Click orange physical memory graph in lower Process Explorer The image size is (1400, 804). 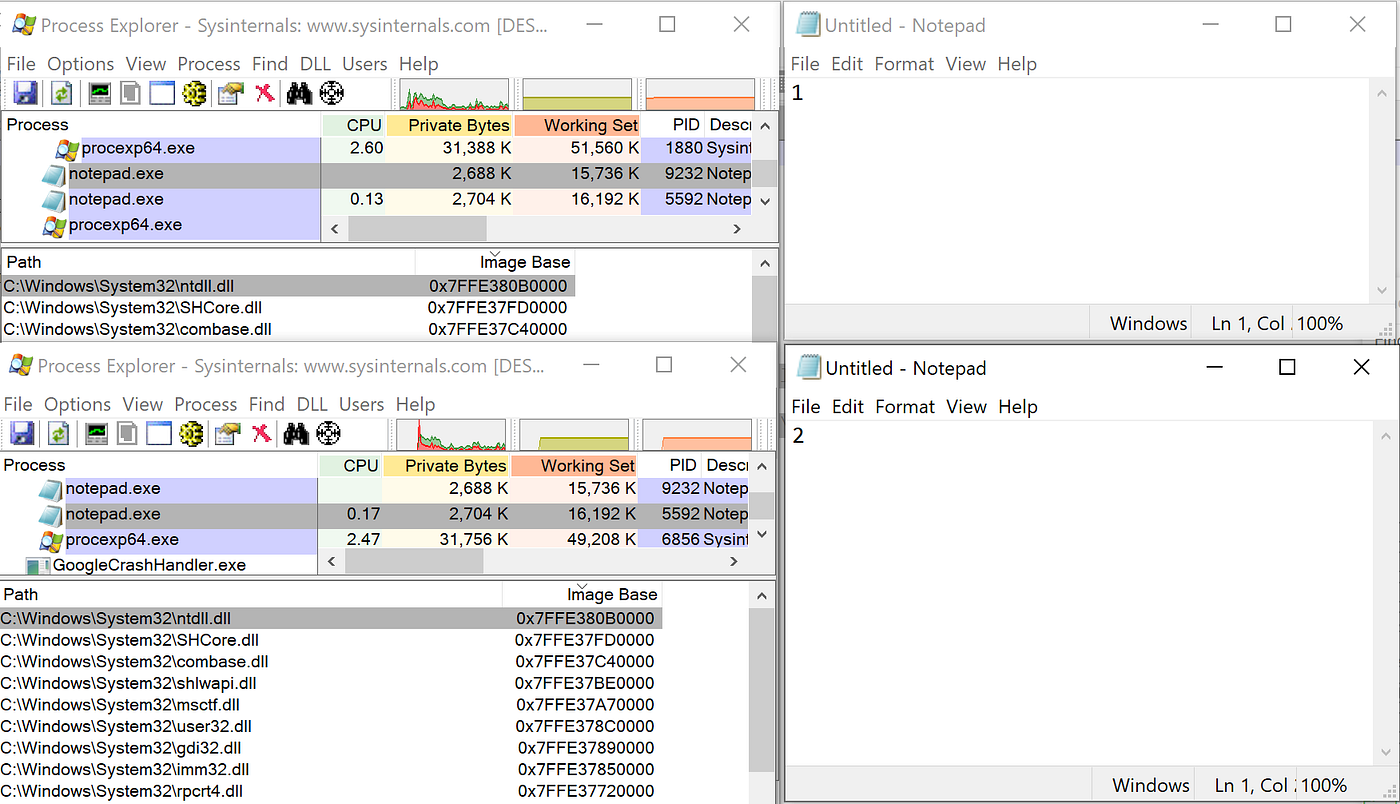click(x=697, y=433)
